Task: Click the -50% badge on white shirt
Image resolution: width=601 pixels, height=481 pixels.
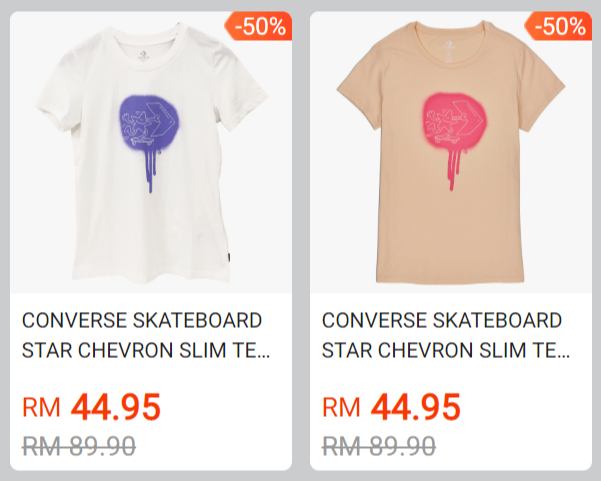Action: pos(259,26)
